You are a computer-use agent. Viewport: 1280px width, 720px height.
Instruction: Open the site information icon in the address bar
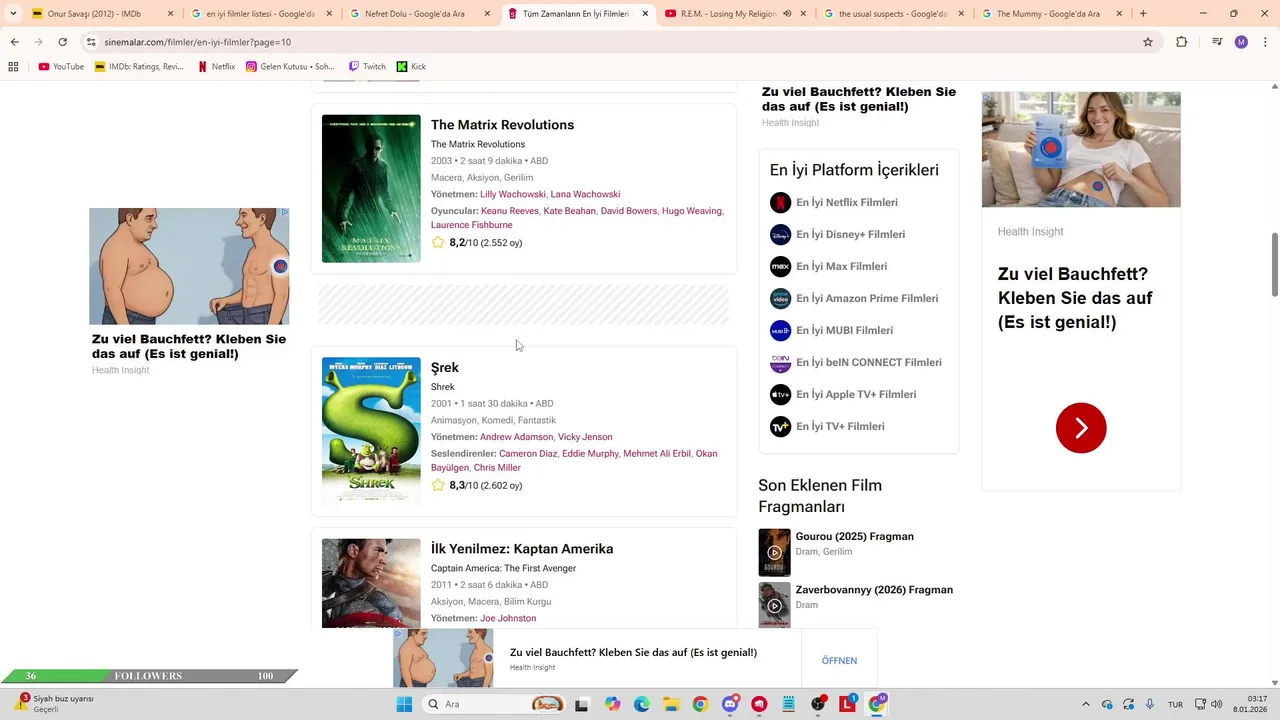91,42
